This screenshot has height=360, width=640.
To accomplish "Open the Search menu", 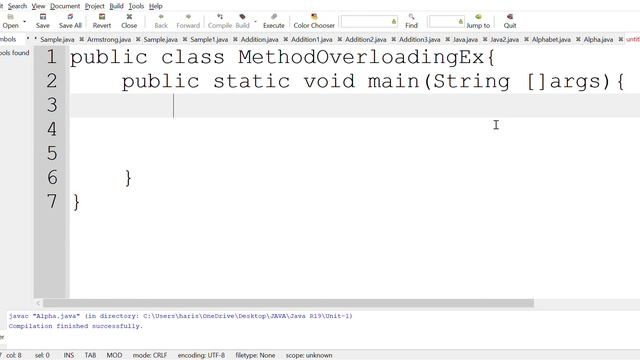I will (17, 6).
